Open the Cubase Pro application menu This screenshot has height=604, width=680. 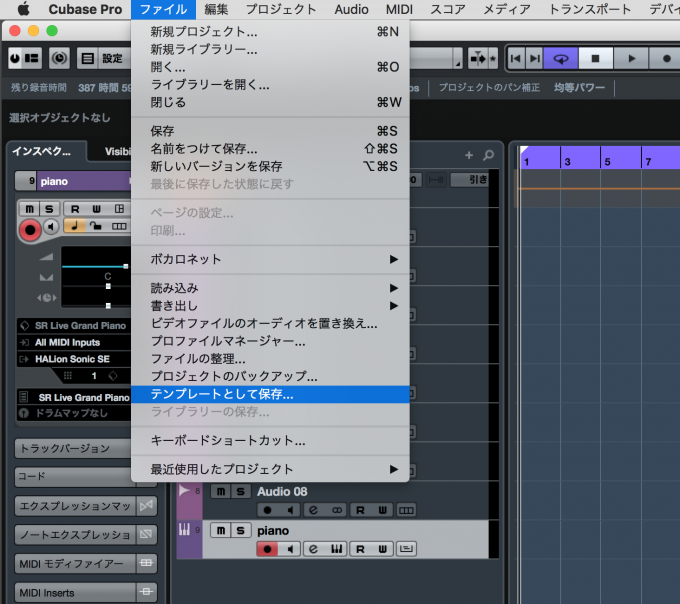click(x=85, y=9)
